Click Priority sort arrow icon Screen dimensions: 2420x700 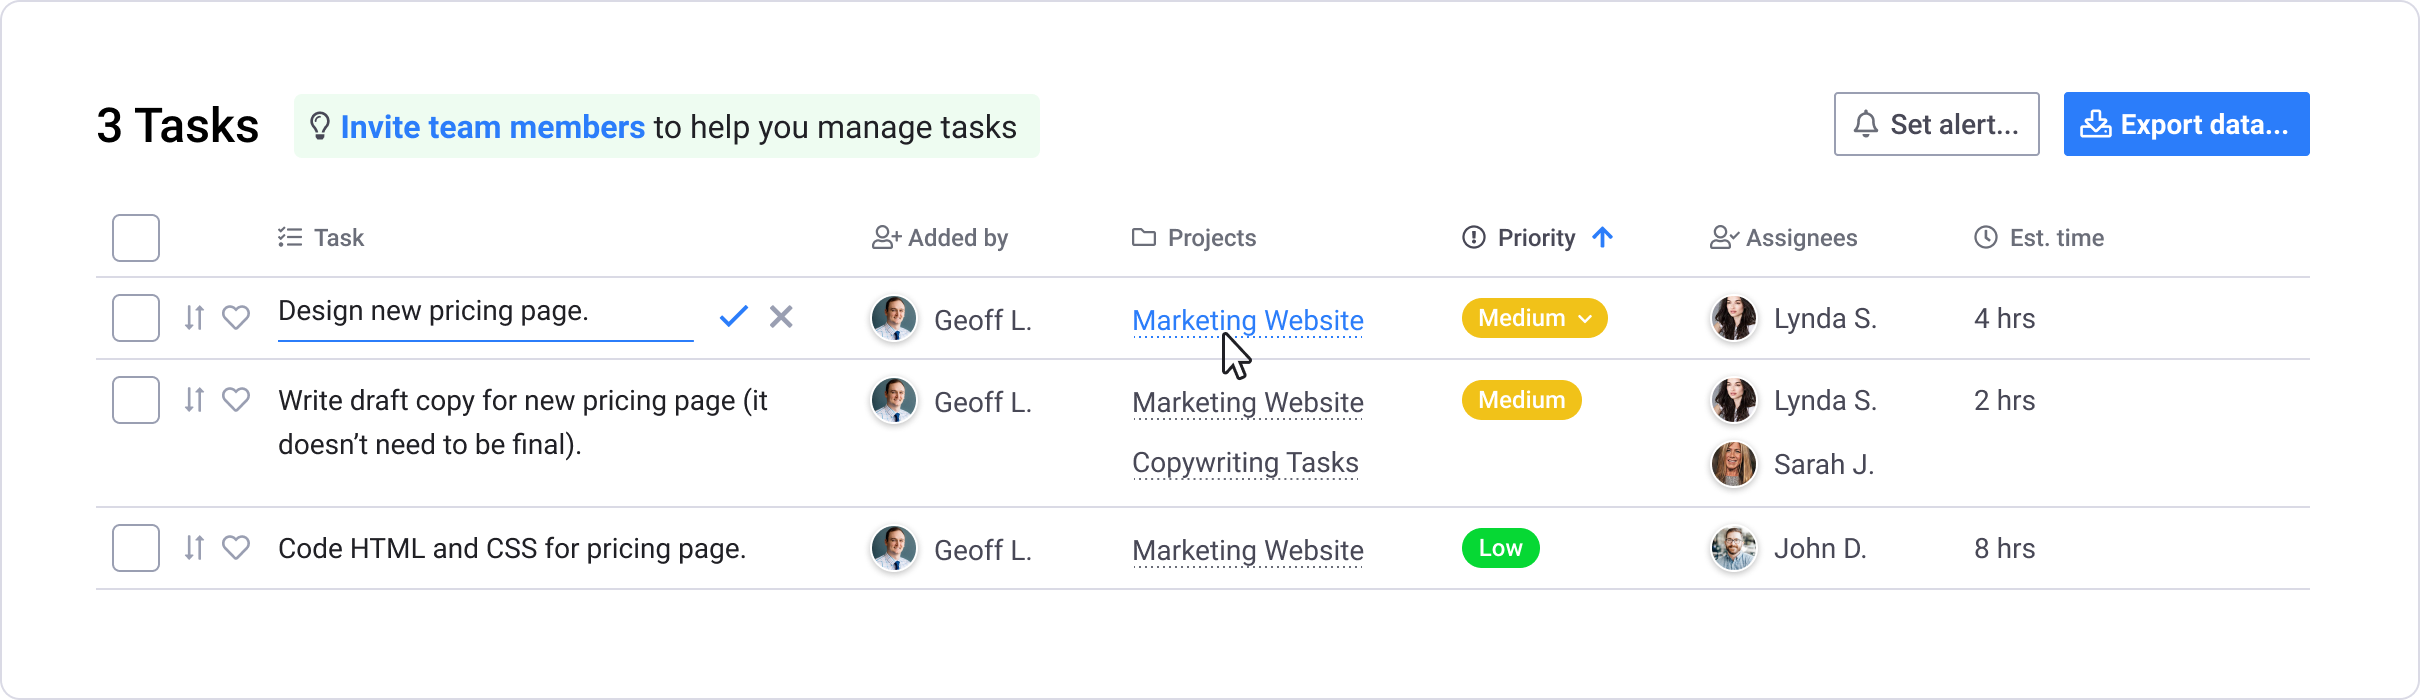1602,237
